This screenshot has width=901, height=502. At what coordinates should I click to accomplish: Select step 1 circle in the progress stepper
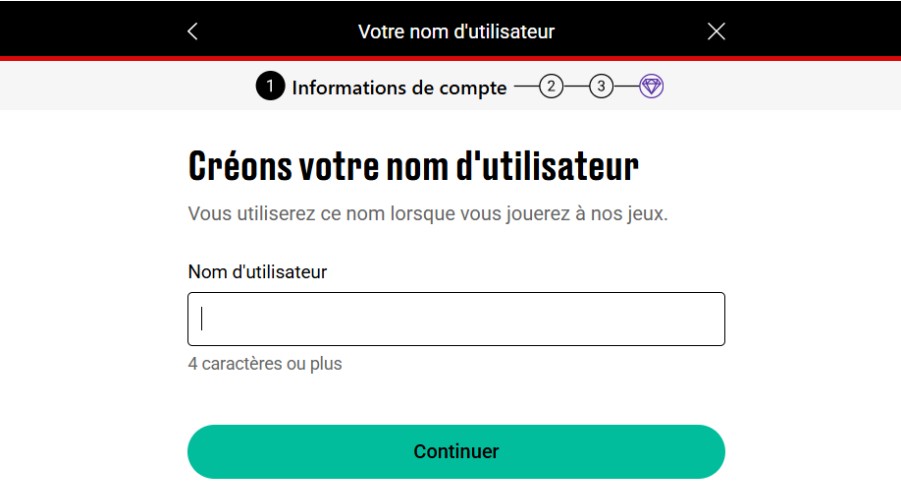tap(270, 87)
